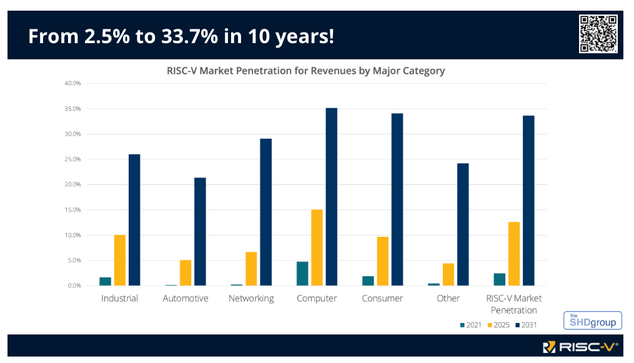Image resolution: width=634 pixels, height=363 pixels.
Task: Click the chart title text
Action: click(x=306, y=71)
